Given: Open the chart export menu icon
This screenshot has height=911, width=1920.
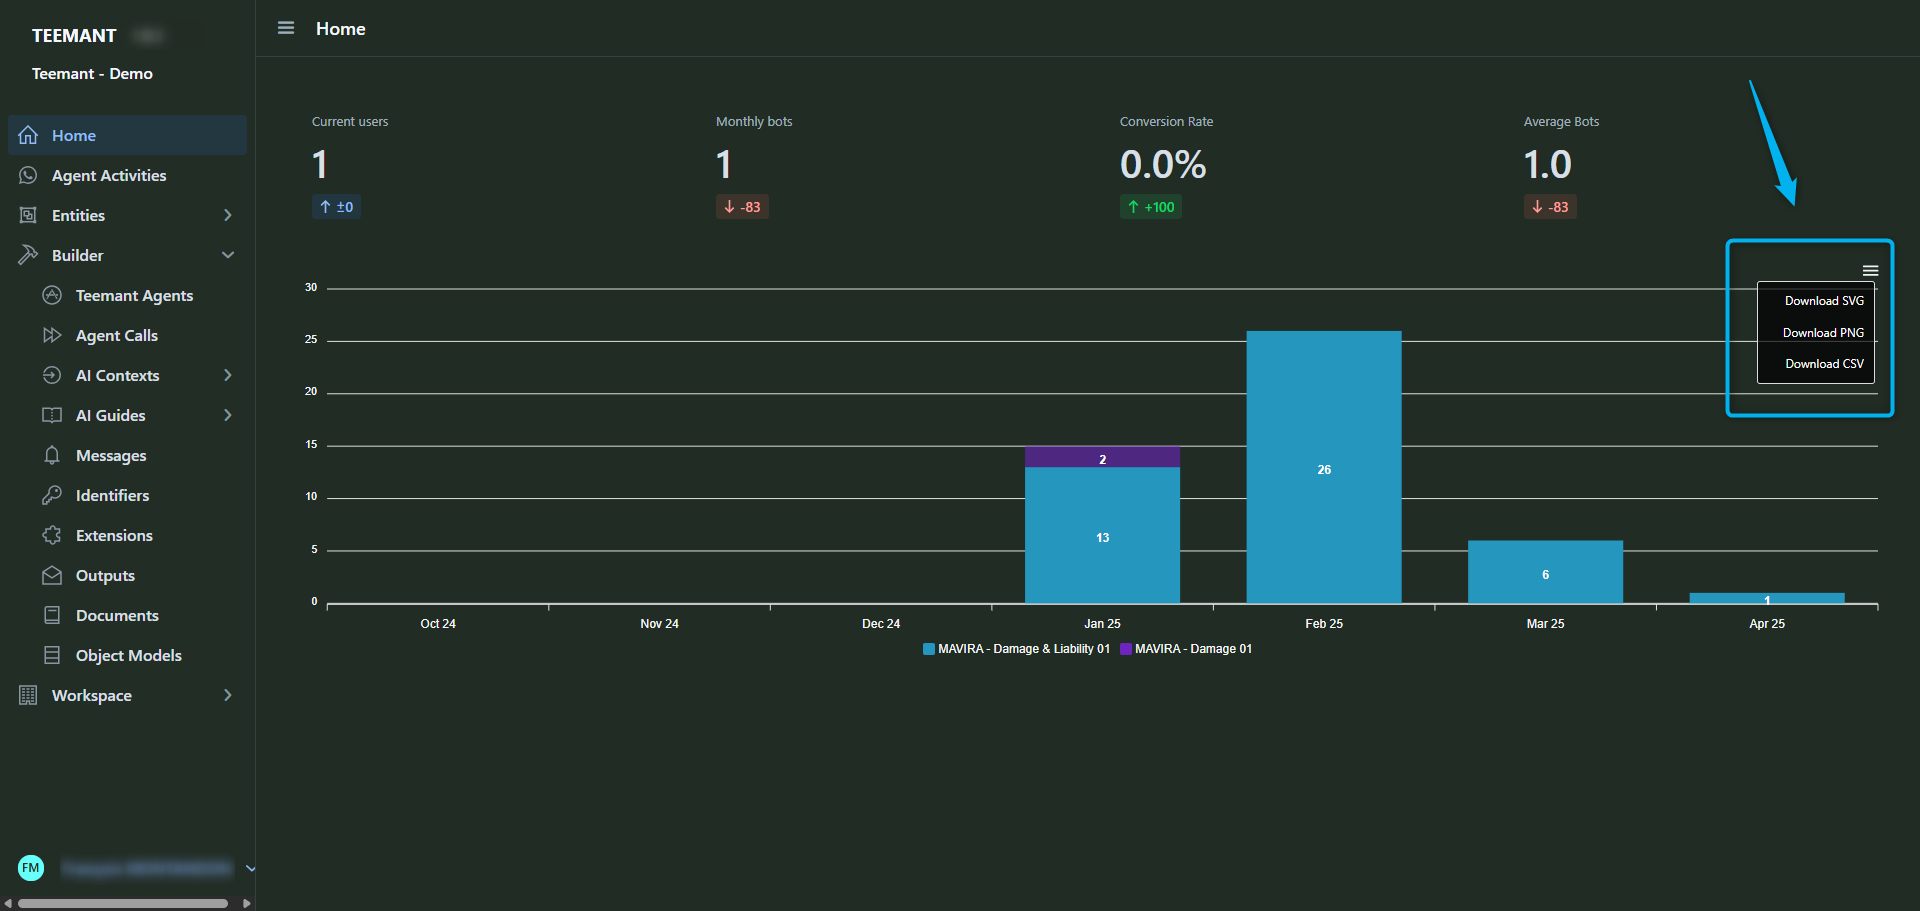Looking at the screenshot, I should tap(1870, 271).
